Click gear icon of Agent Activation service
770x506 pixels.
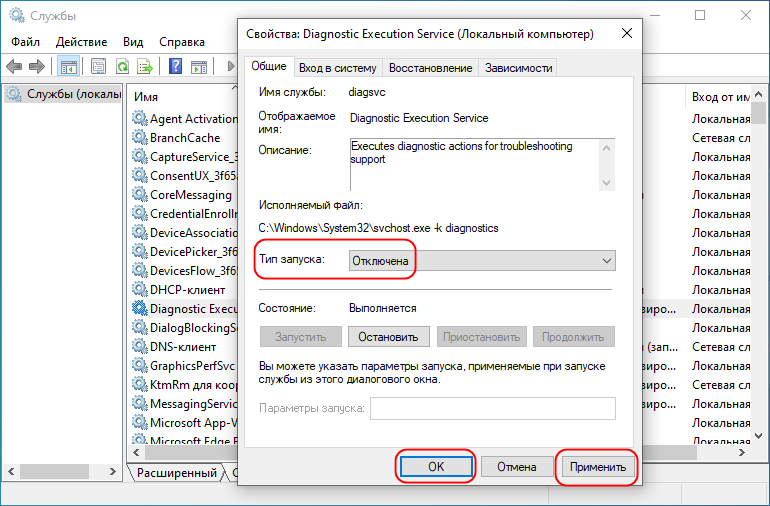tap(140, 118)
